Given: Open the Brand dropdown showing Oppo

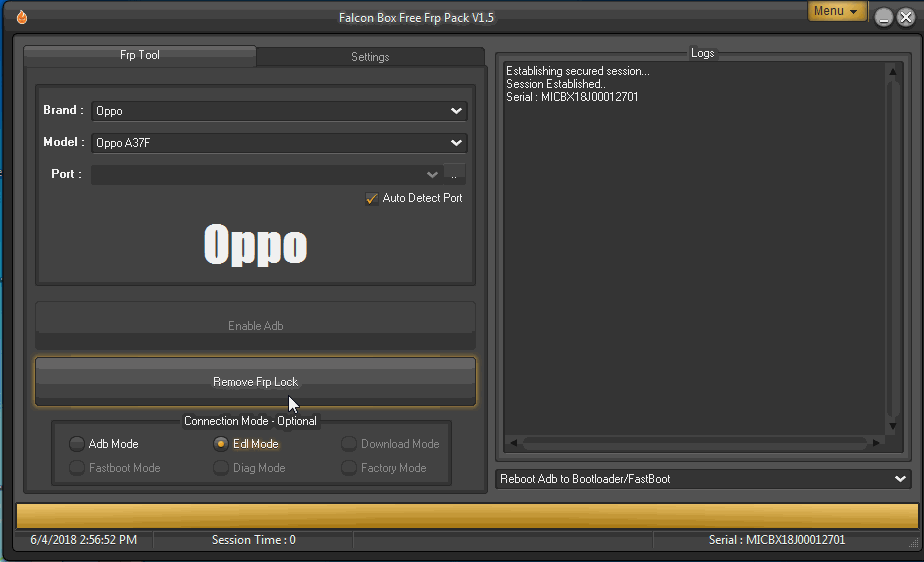Looking at the screenshot, I should (x=279, y=111).
